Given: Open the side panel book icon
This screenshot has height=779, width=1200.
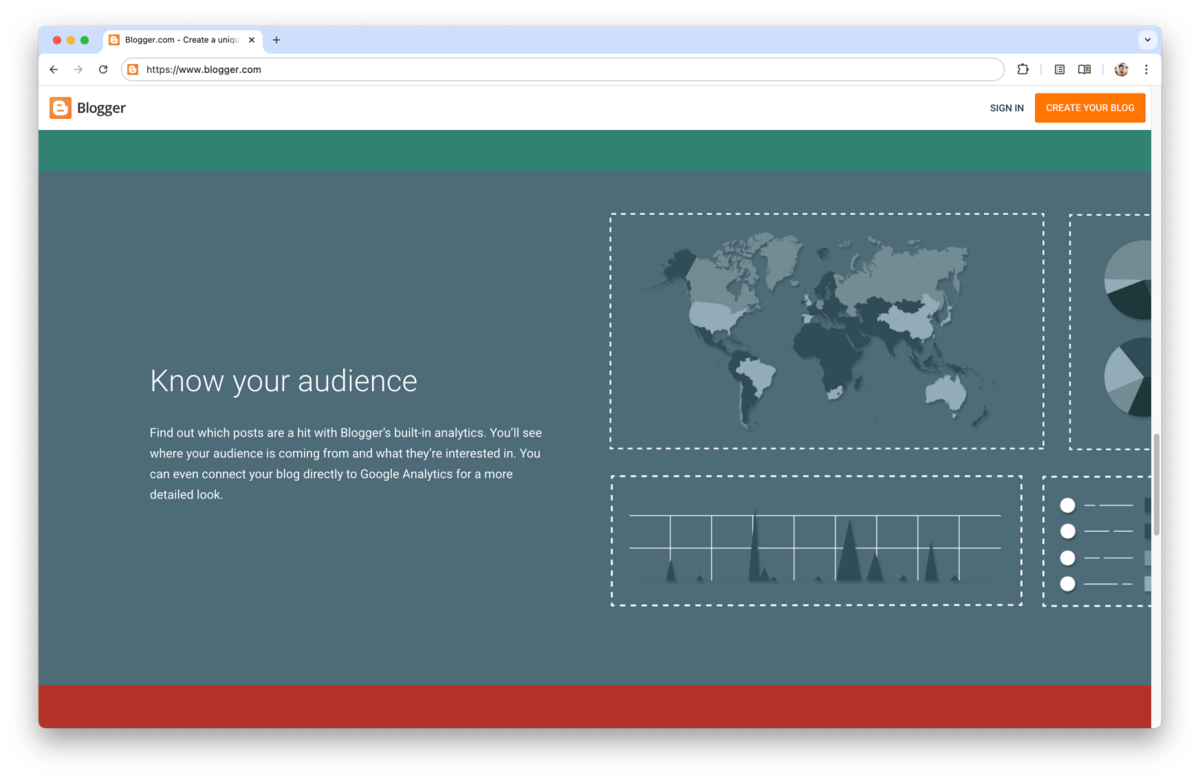Looking at the screenshot, I should (1084, 69).
